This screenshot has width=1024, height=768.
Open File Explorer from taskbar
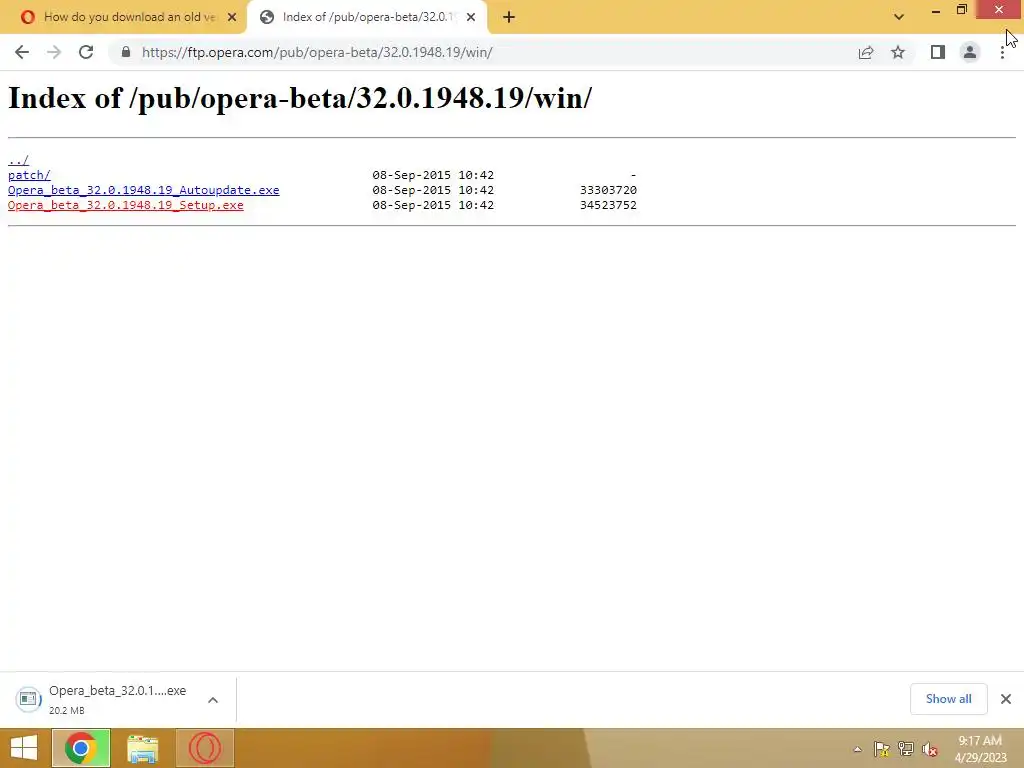142,748
